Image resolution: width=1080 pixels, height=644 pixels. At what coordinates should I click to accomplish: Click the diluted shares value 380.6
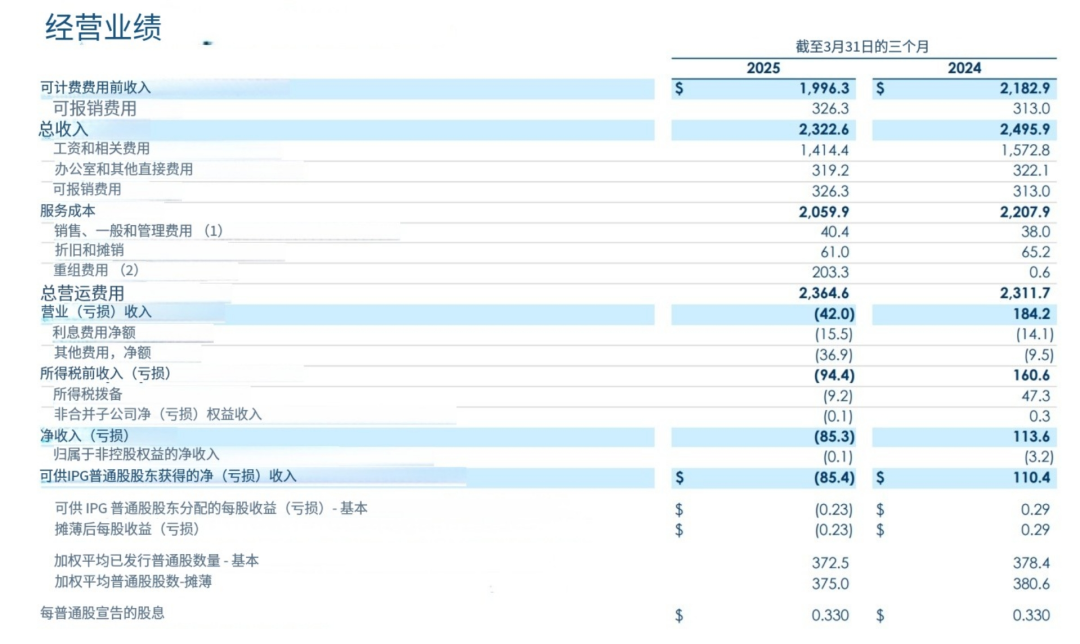[x=1031, y=584]
